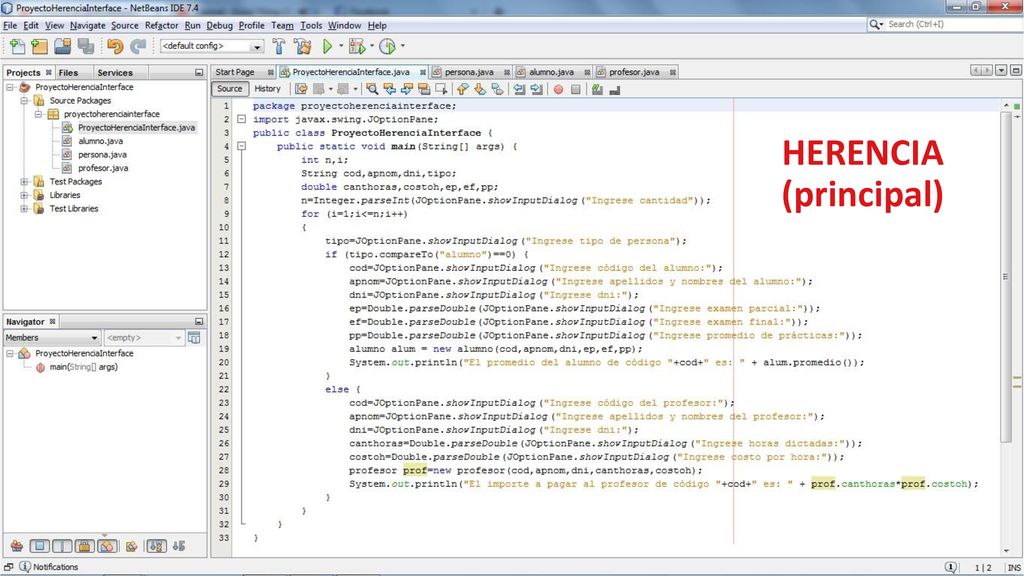Open the Refactor menu

tap(161, 25)
